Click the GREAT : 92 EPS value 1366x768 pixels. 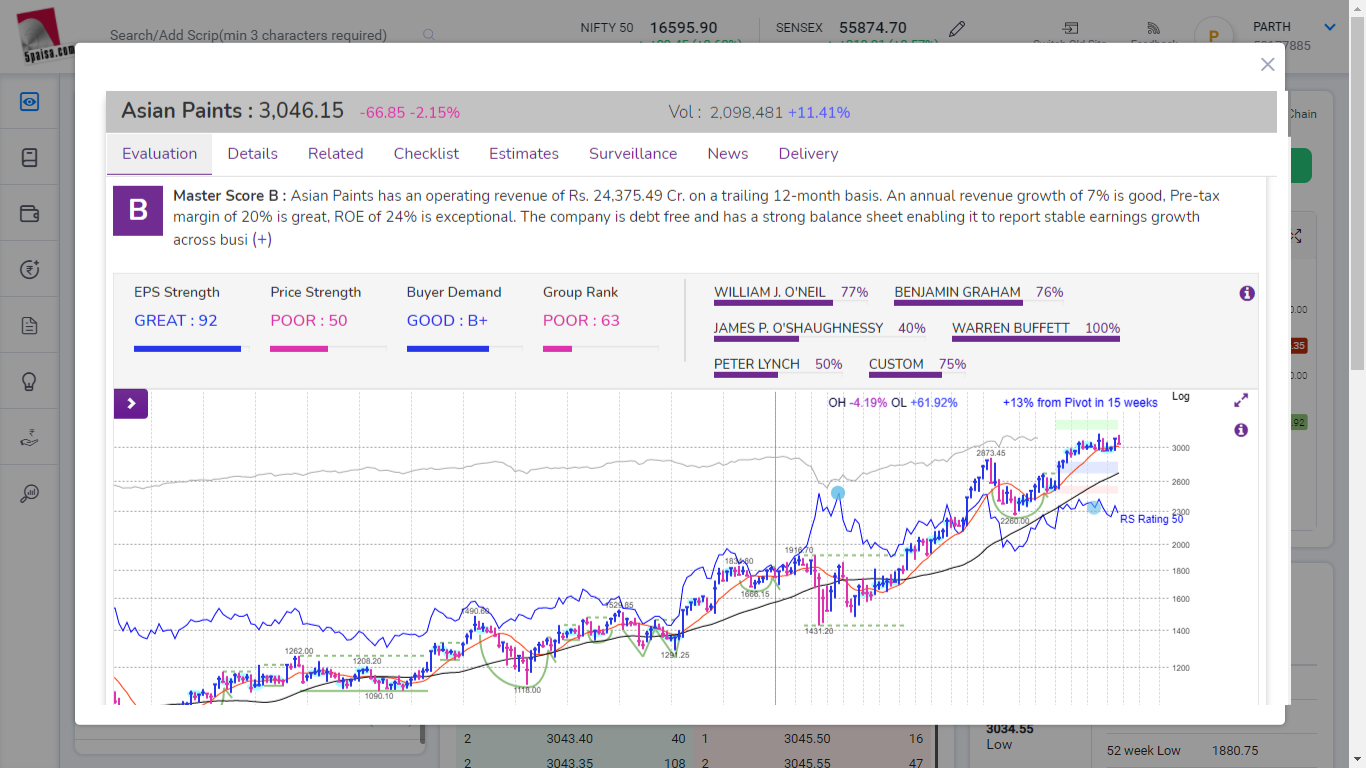pyautogui.click(x=175, y=321)
